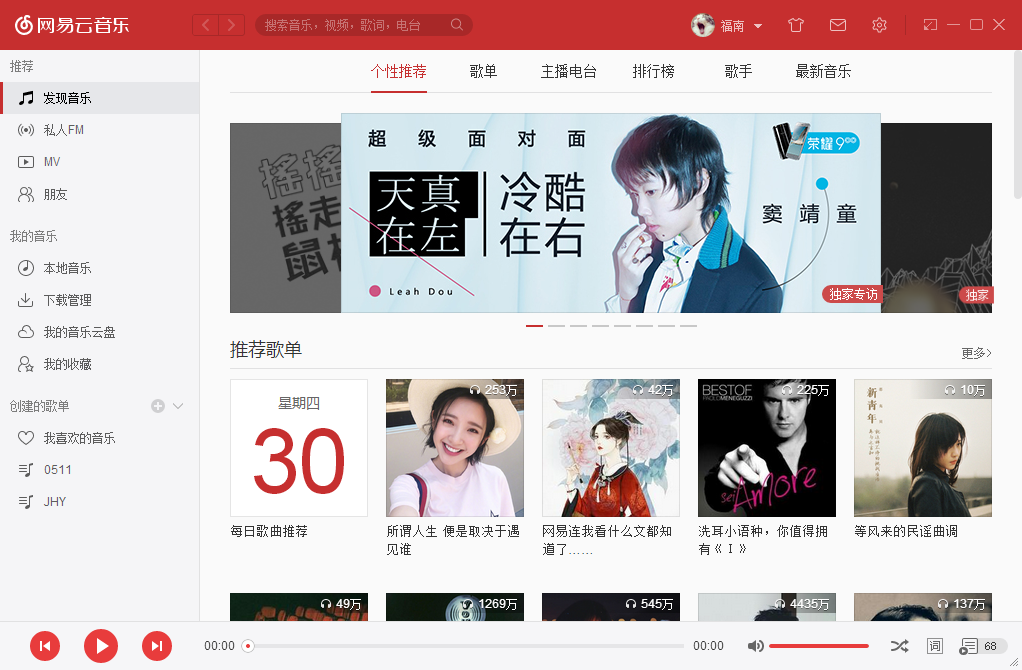Open the messages envelope icon
The height and width of the screenshot is (670, 1022).
(838, 25)
